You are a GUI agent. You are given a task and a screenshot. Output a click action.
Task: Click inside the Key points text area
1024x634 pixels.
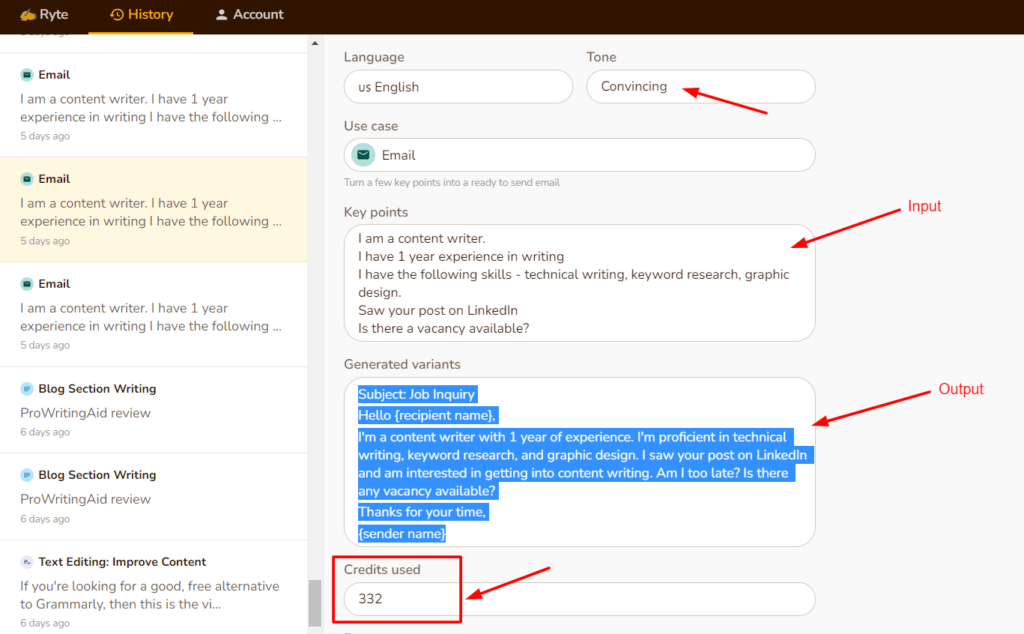point(579,283)
